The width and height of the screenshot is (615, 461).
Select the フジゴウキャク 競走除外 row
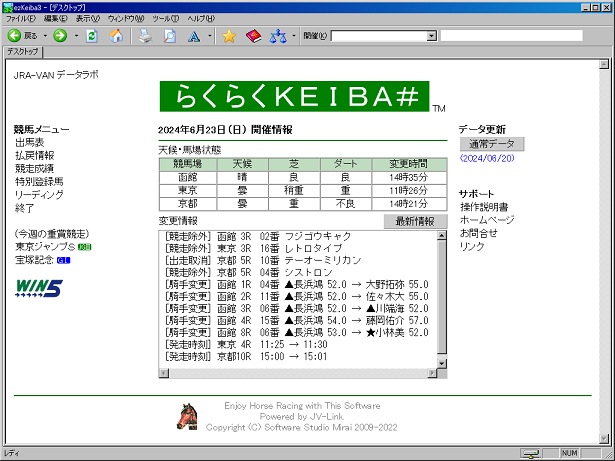point(258,237)
